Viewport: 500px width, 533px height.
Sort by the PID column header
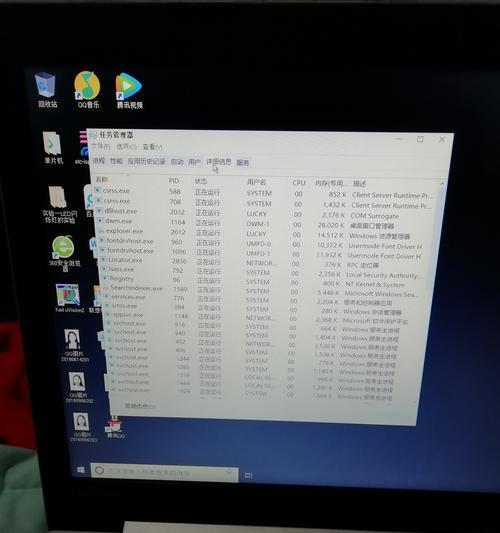174,181
